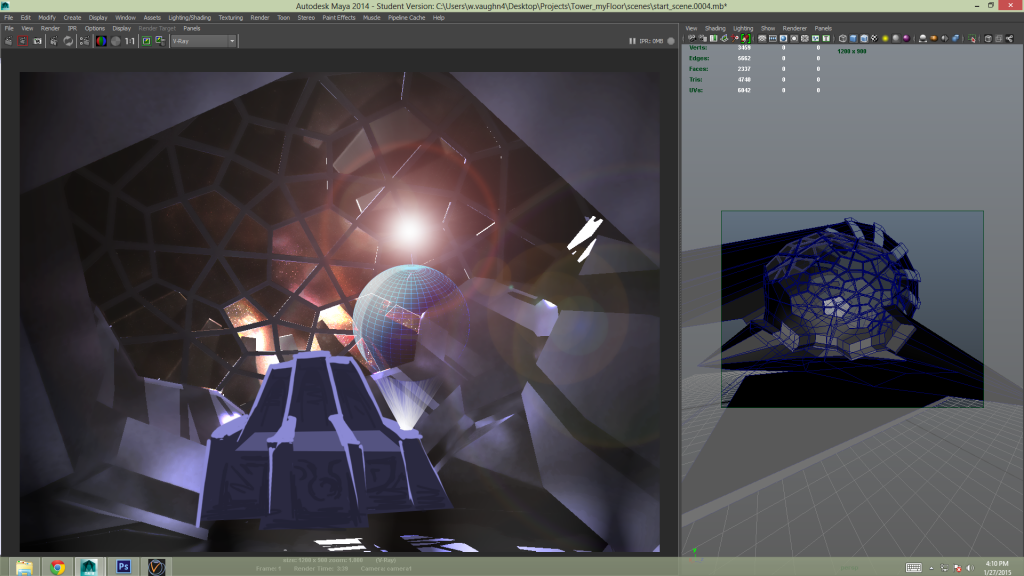Click the 'Verts:' heads-up display label
This screenshot has height=576, width=1024.
coord(697,48)
